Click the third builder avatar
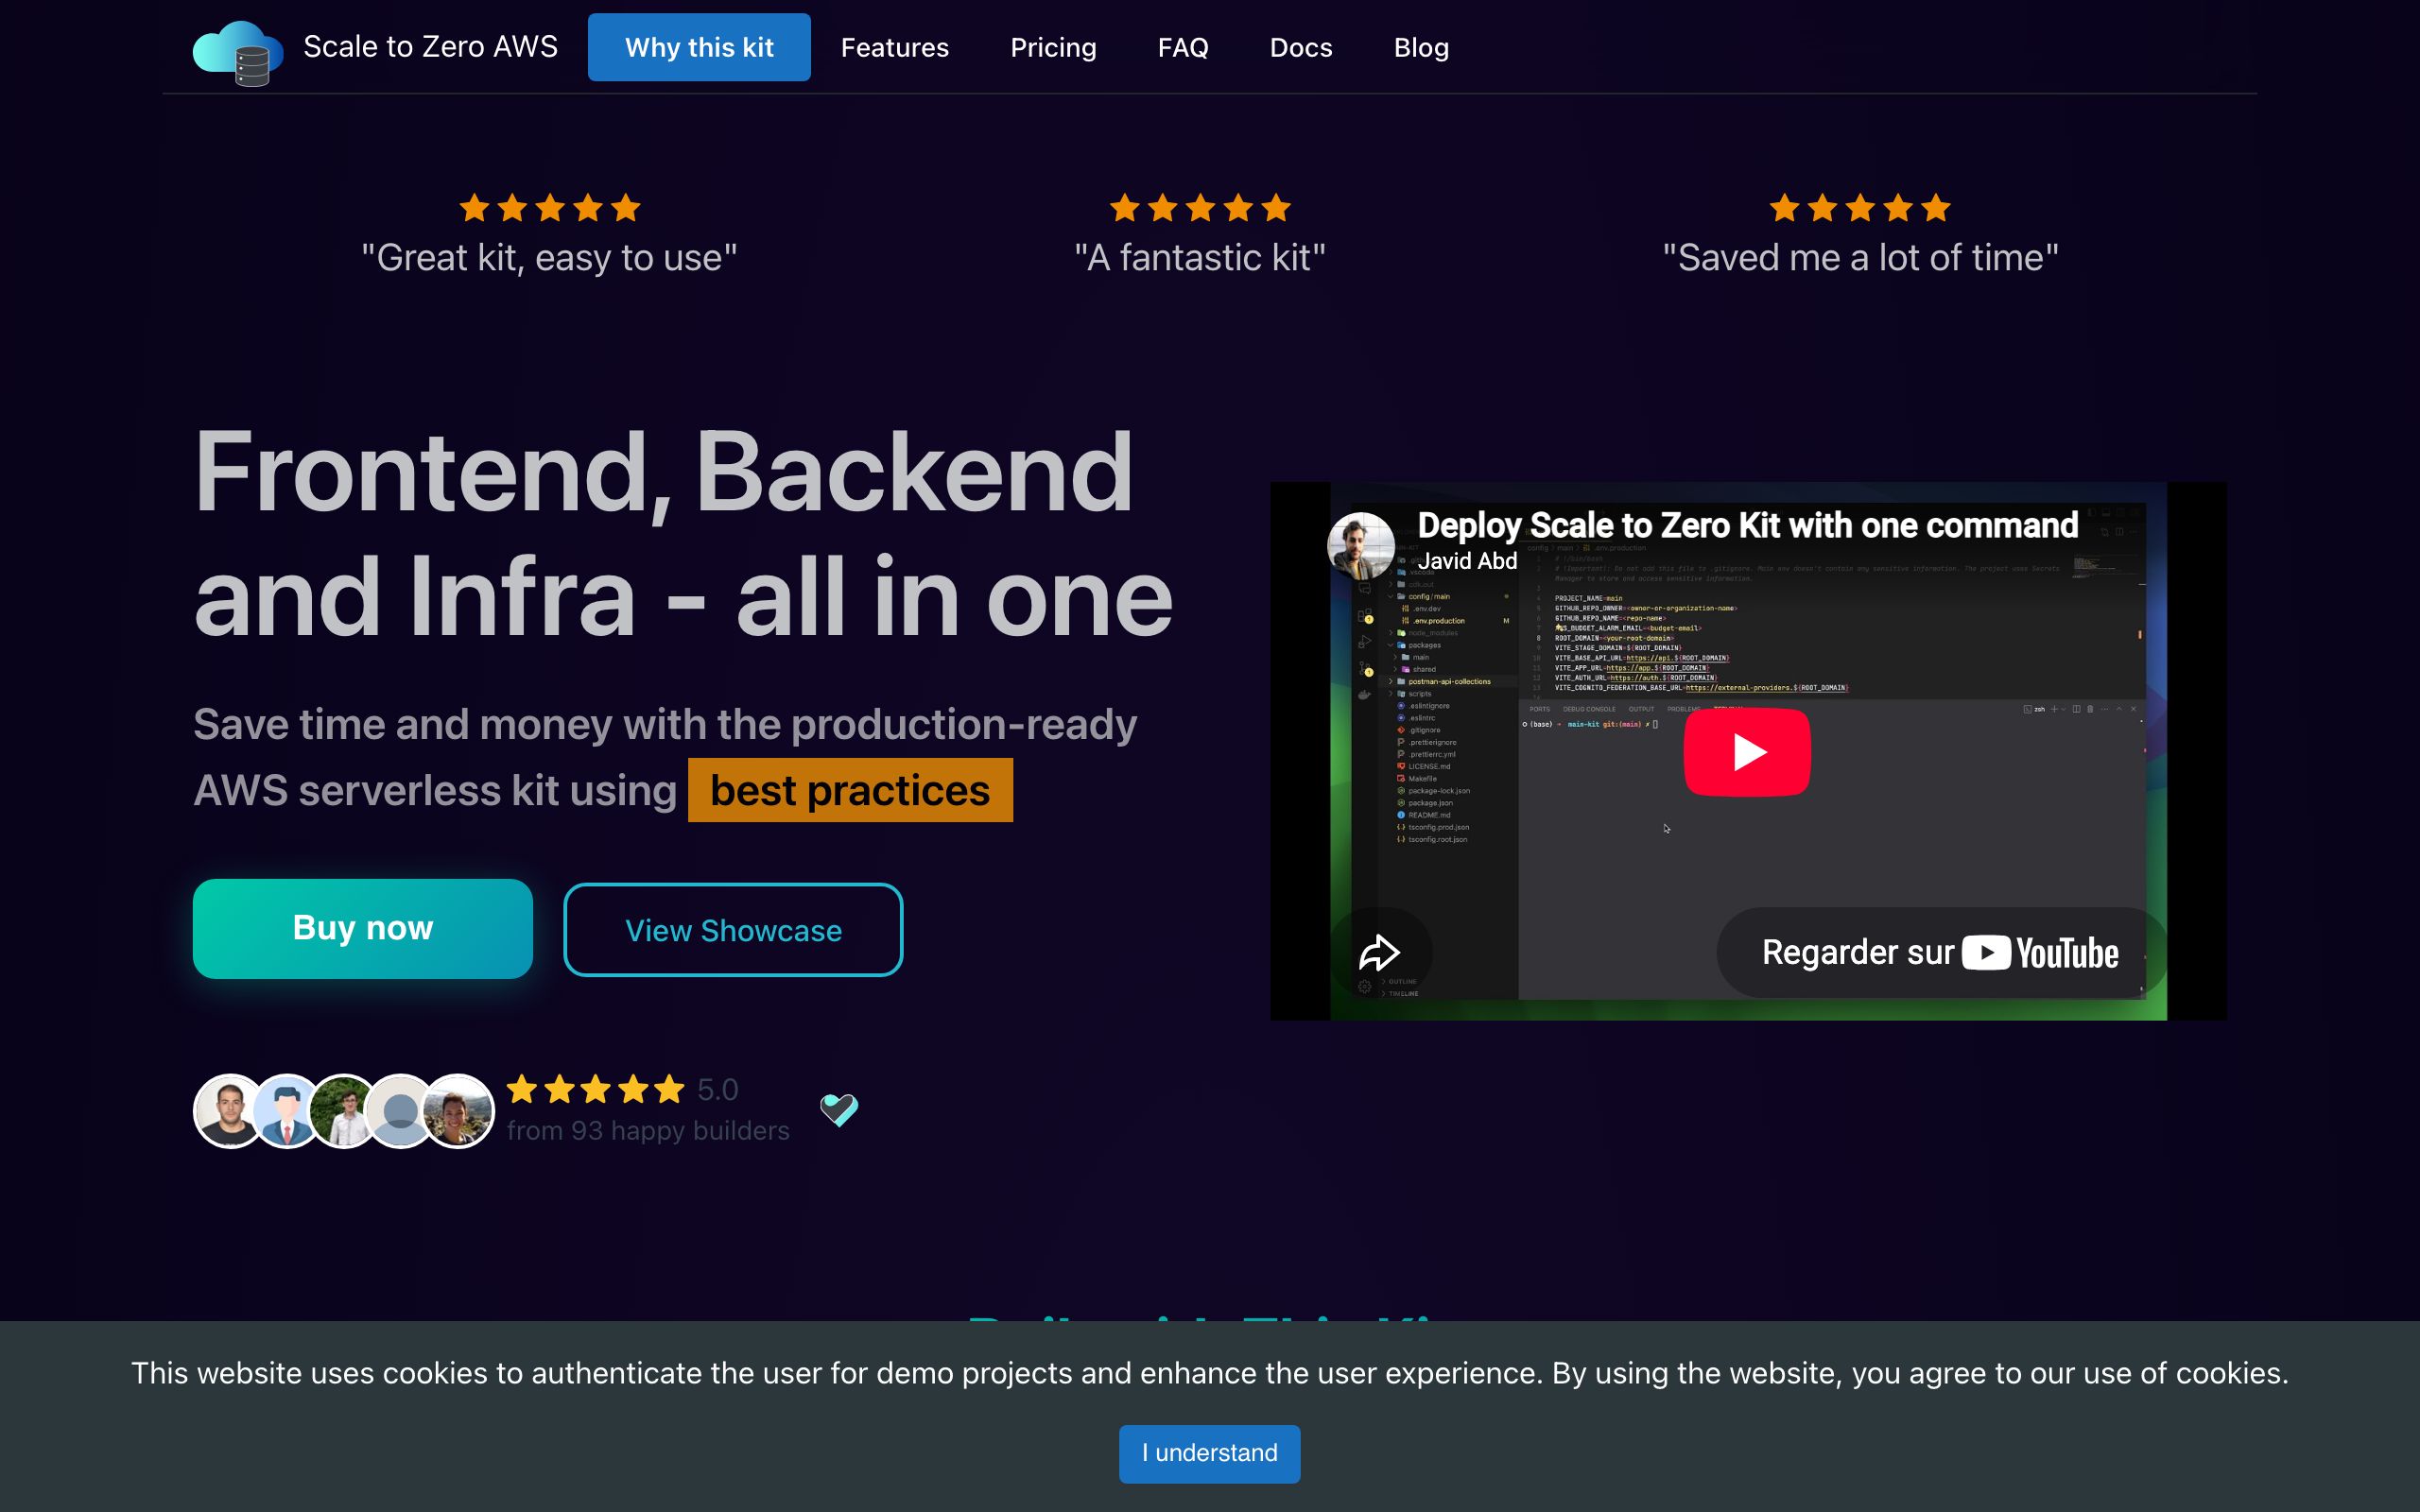 point(344,1111)
